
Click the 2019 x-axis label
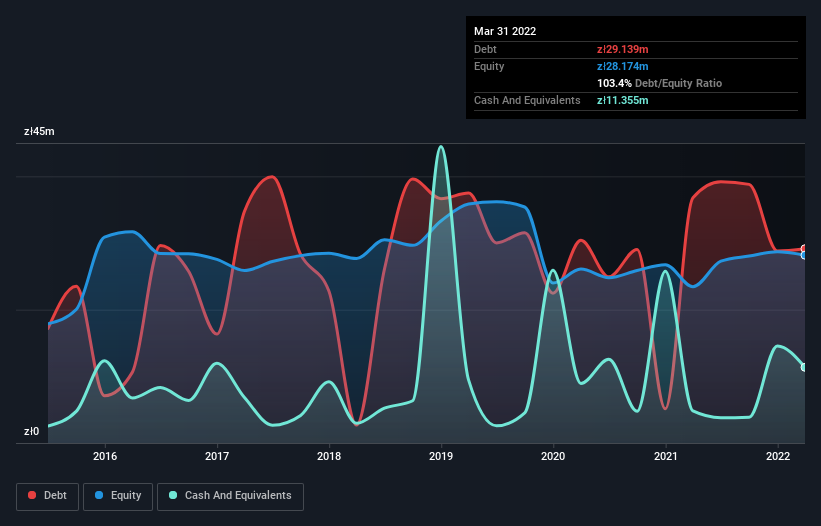tap(441, 456)
